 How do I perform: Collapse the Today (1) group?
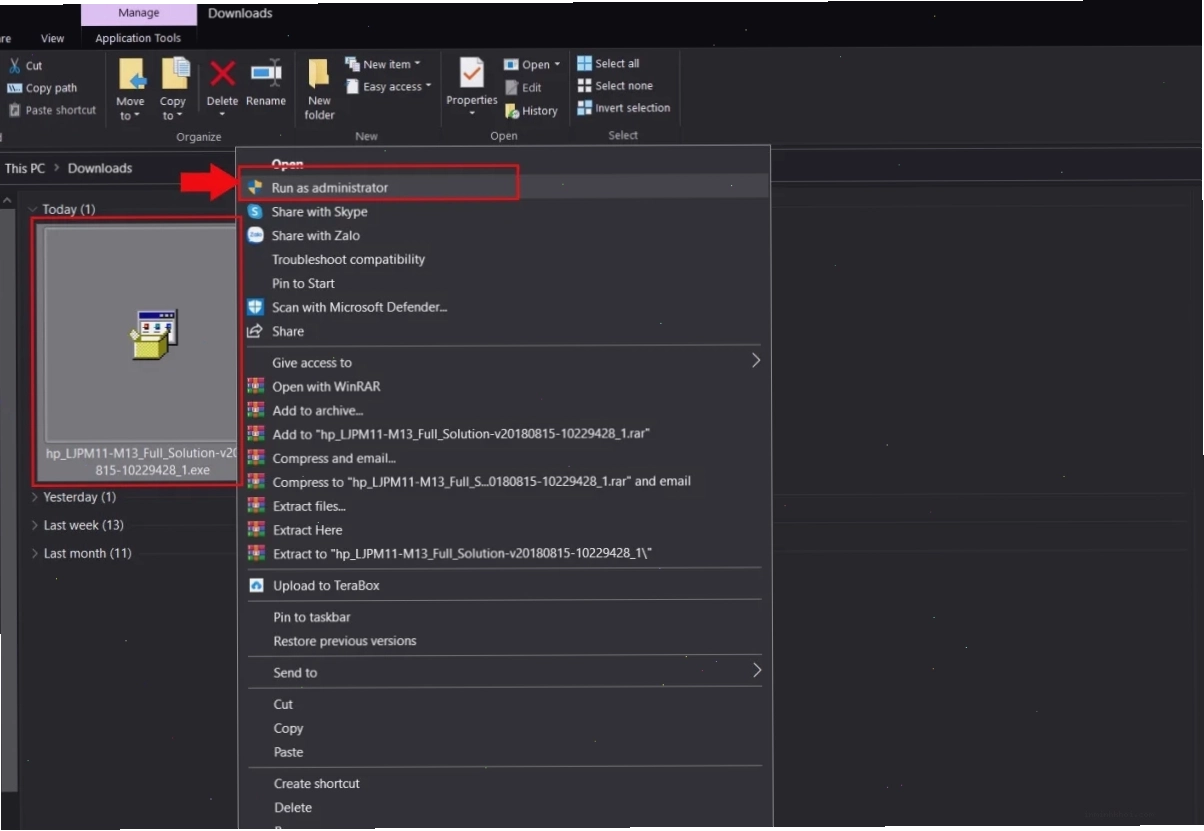point(33,210)
